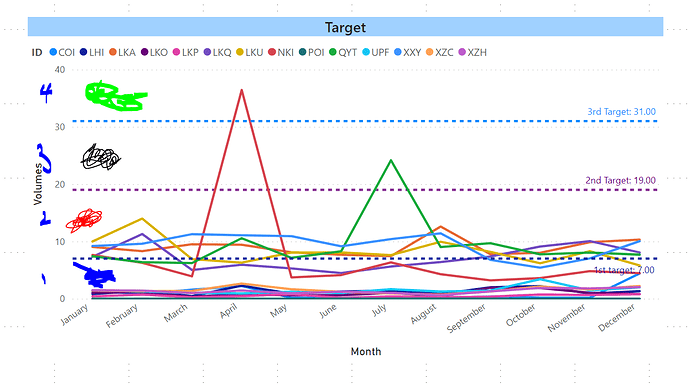The height and width of the screenshot is (388, 689).
Task: Select the LKQ legend entry
Action: pyautogui.click(x=218, y=52)
